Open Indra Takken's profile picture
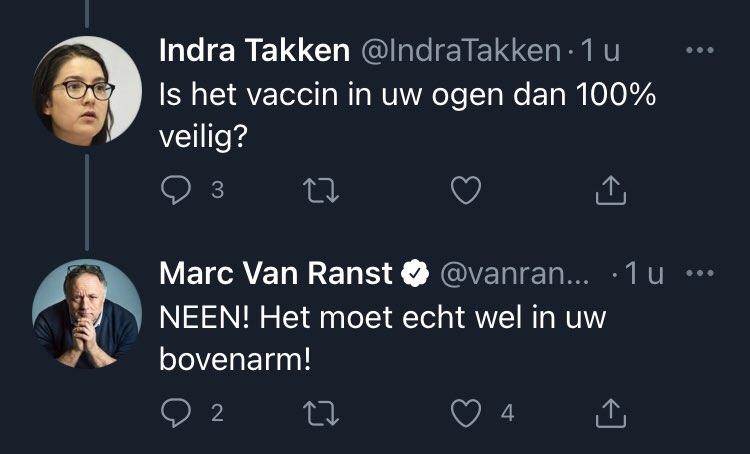This screenshot has height=454, width=750. (x=87, y=91)
